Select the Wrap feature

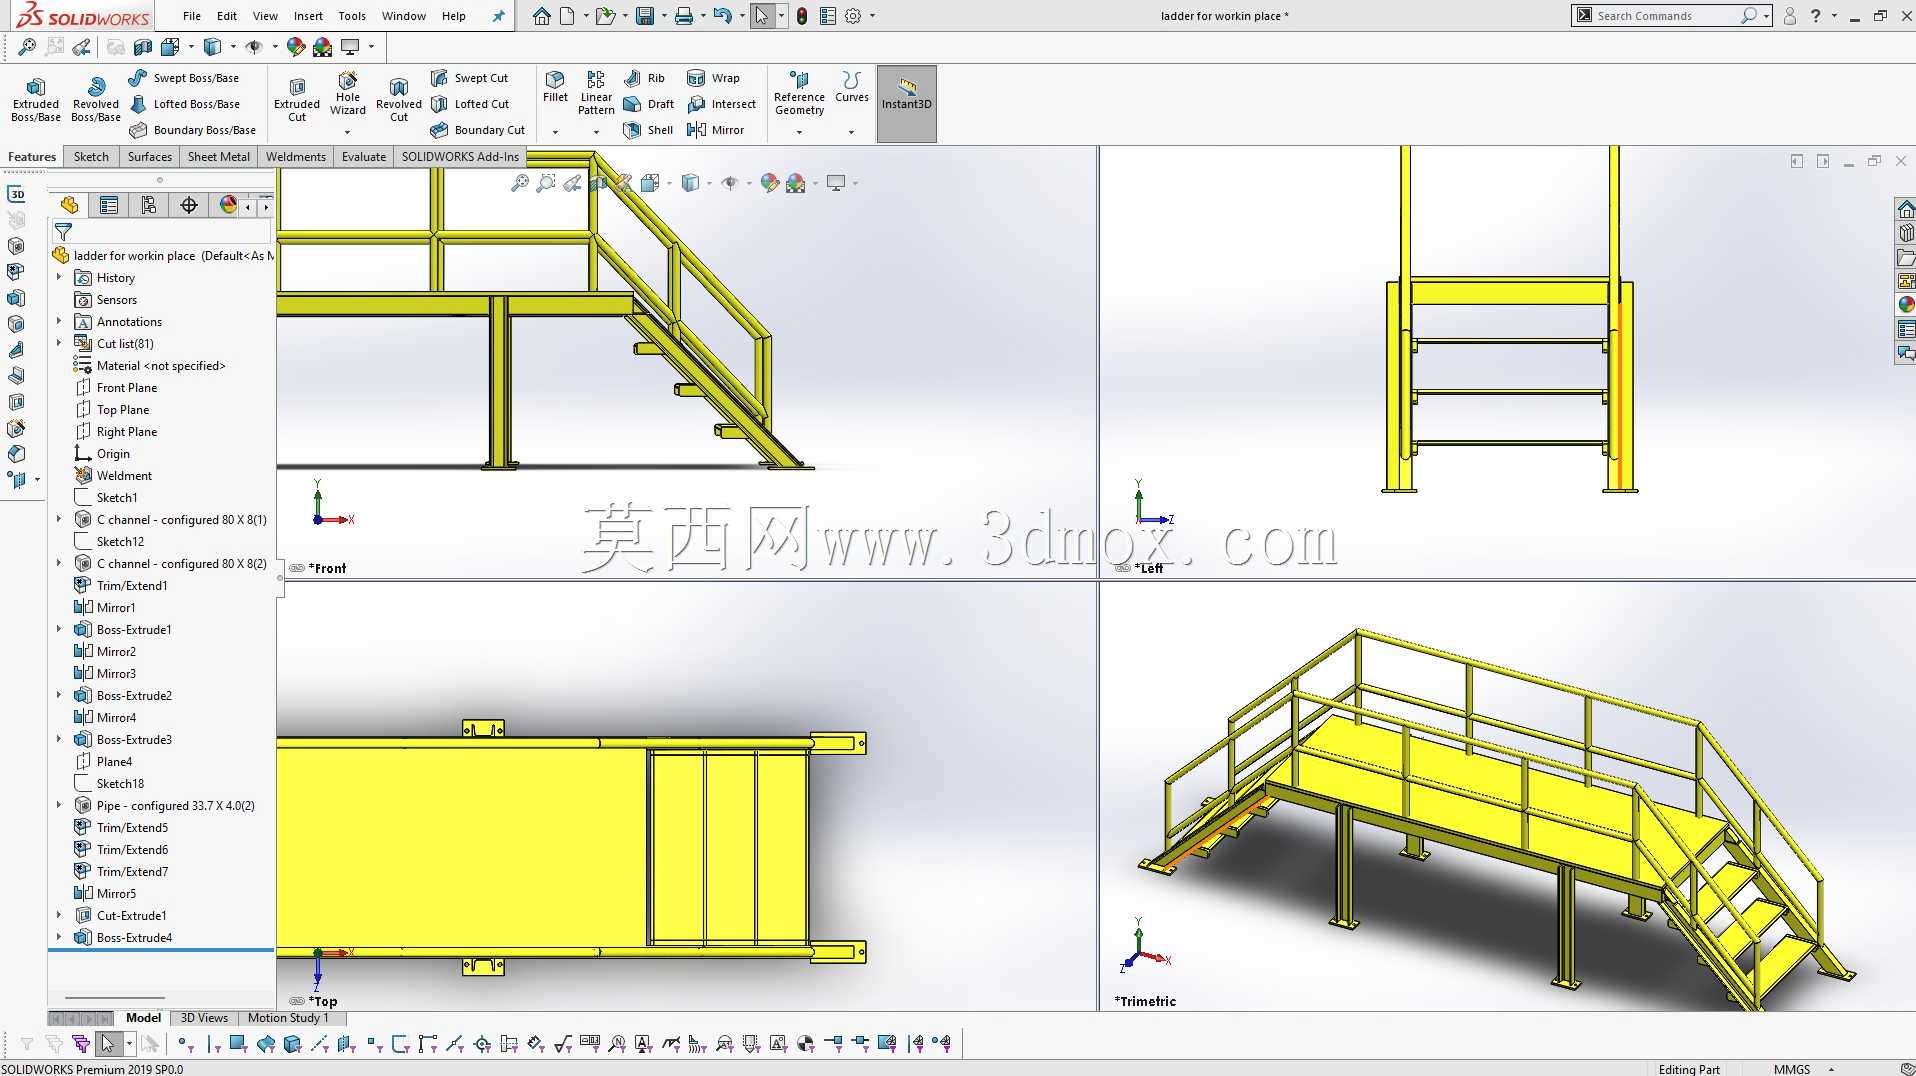713,78
